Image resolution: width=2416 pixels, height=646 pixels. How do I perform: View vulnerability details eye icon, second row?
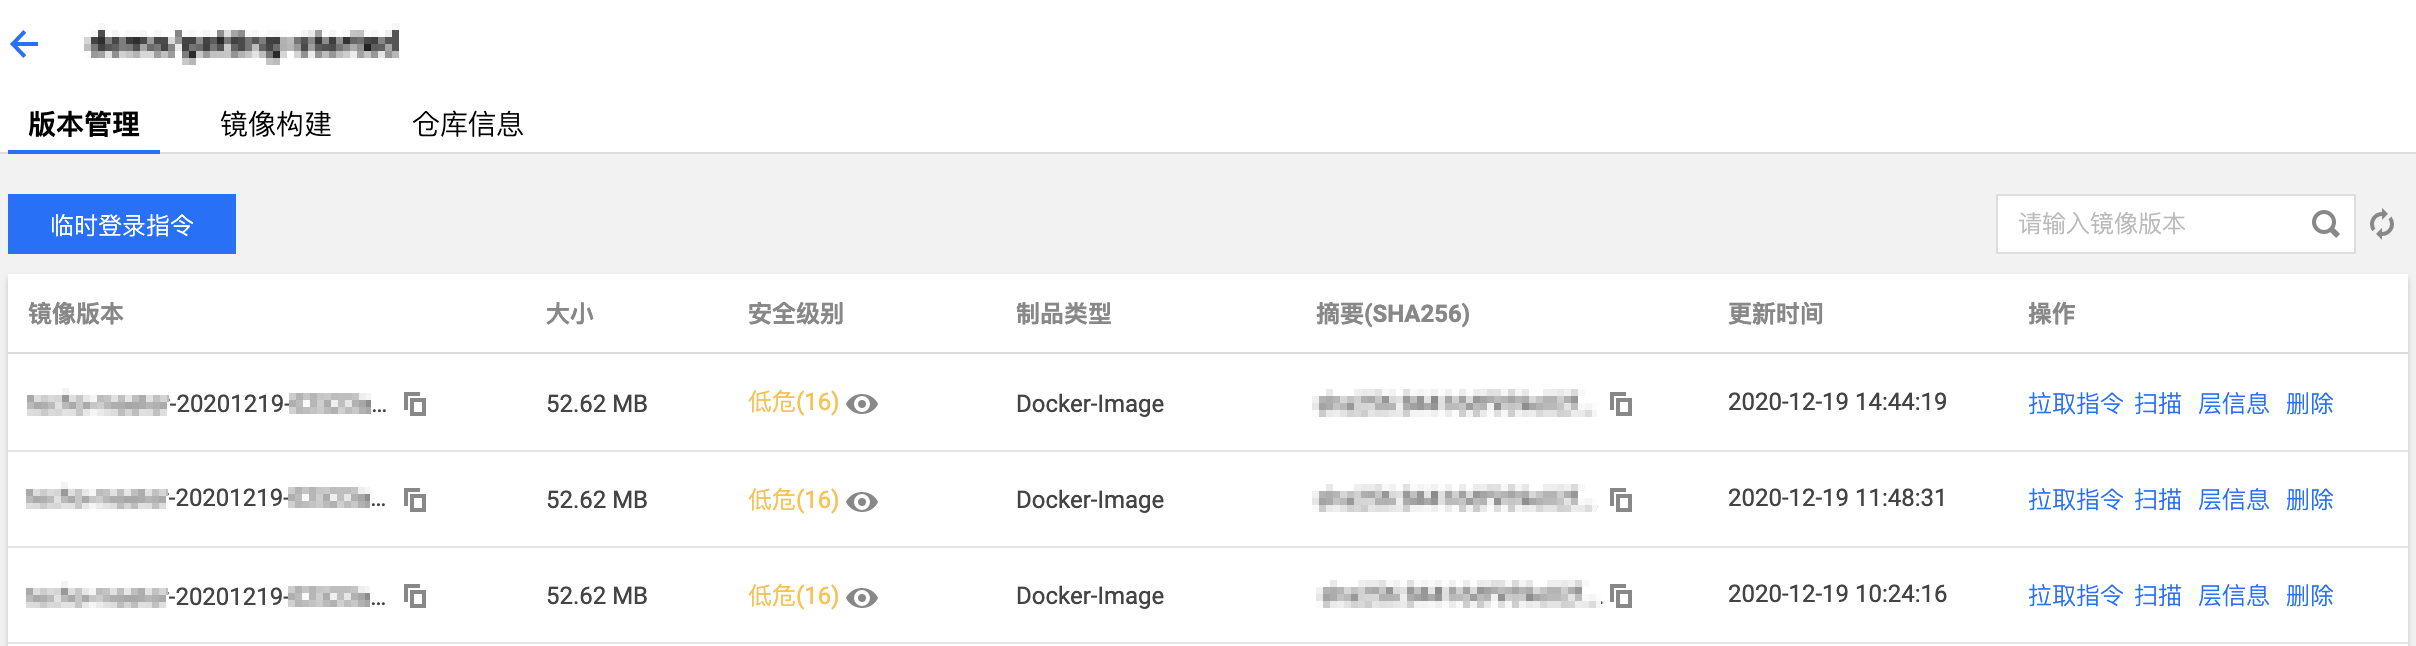862,501
